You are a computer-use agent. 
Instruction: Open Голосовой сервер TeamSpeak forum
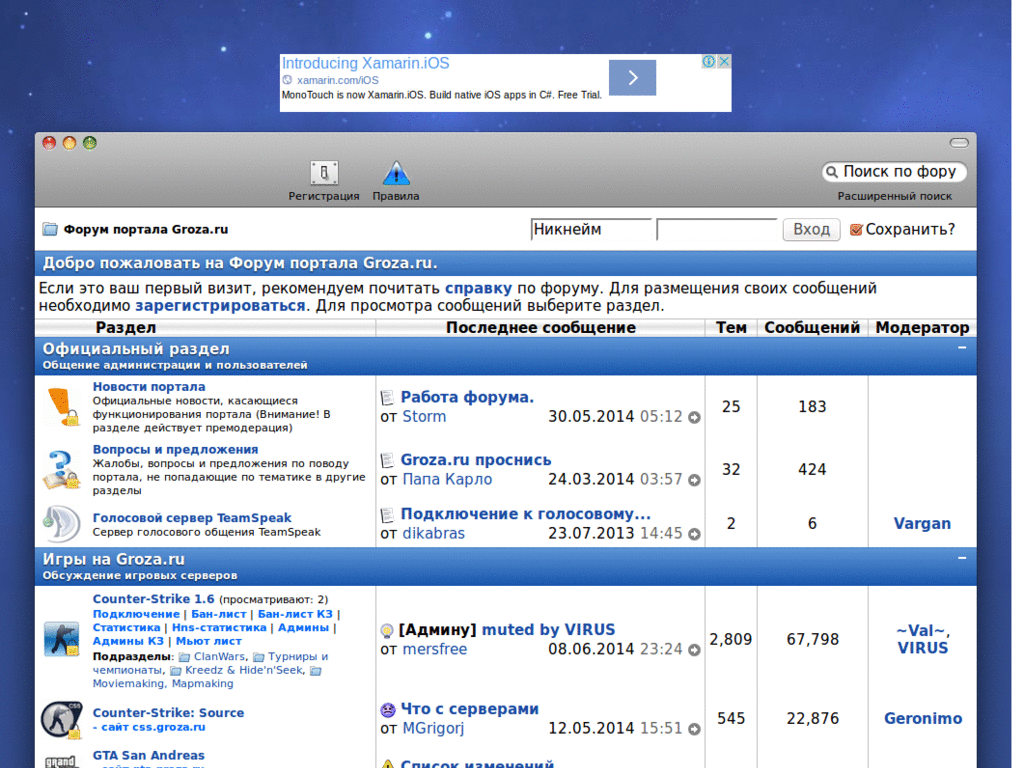click(x=192, y=518)
